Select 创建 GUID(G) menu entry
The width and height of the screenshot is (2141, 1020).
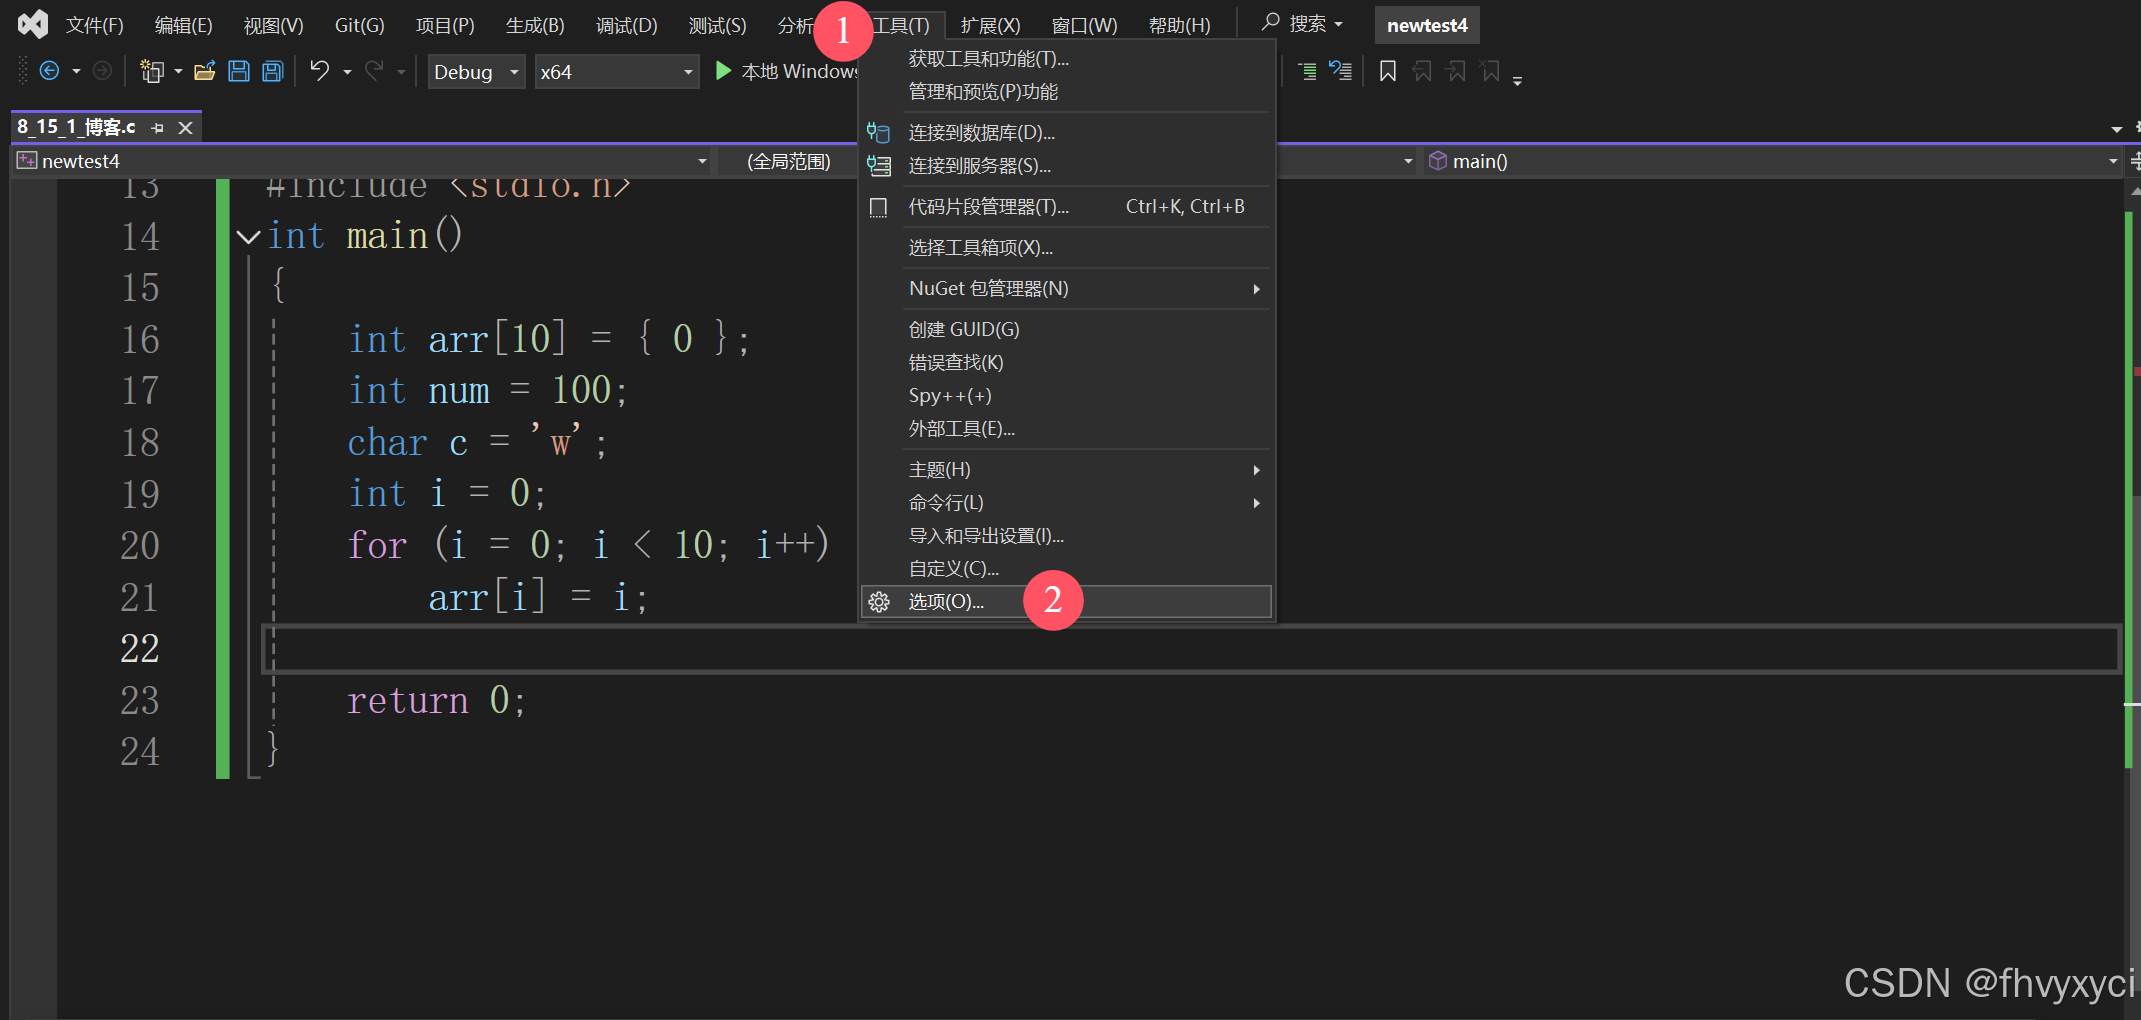(1066, 330)
